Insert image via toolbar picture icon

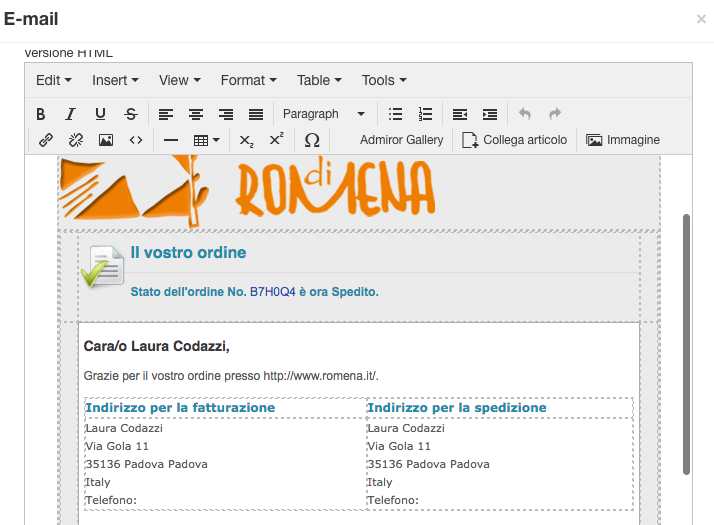click(106, 140)
